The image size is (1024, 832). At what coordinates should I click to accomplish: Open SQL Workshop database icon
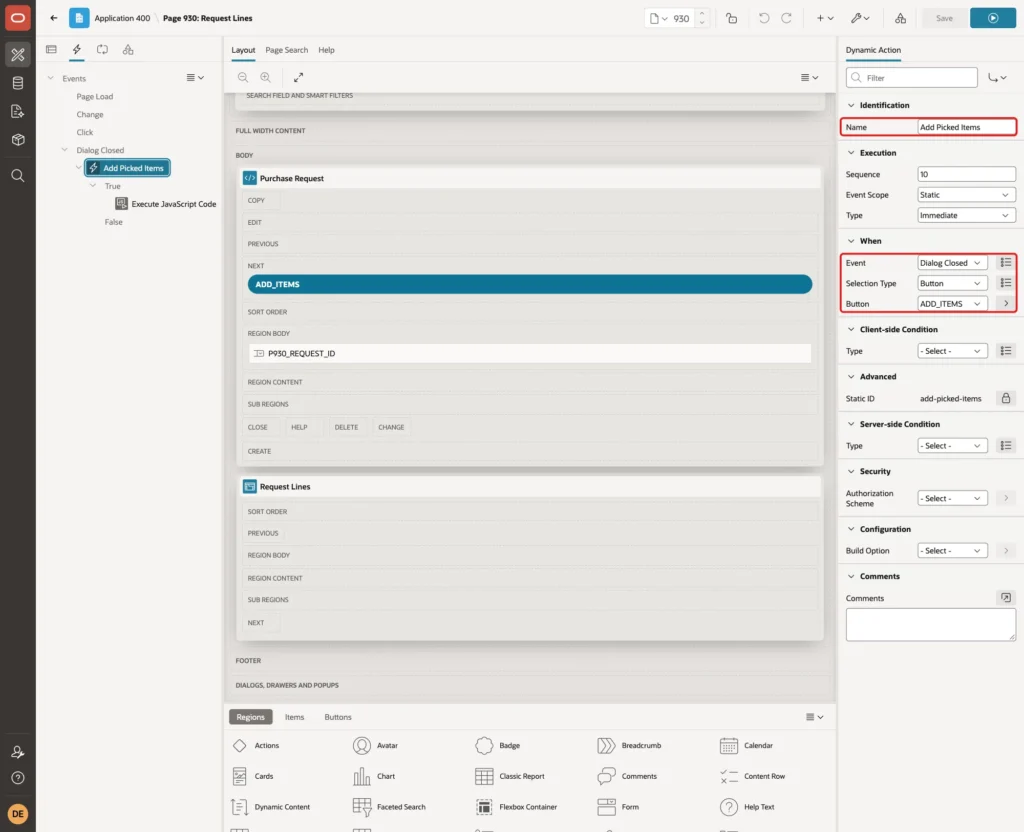(18, 83)
